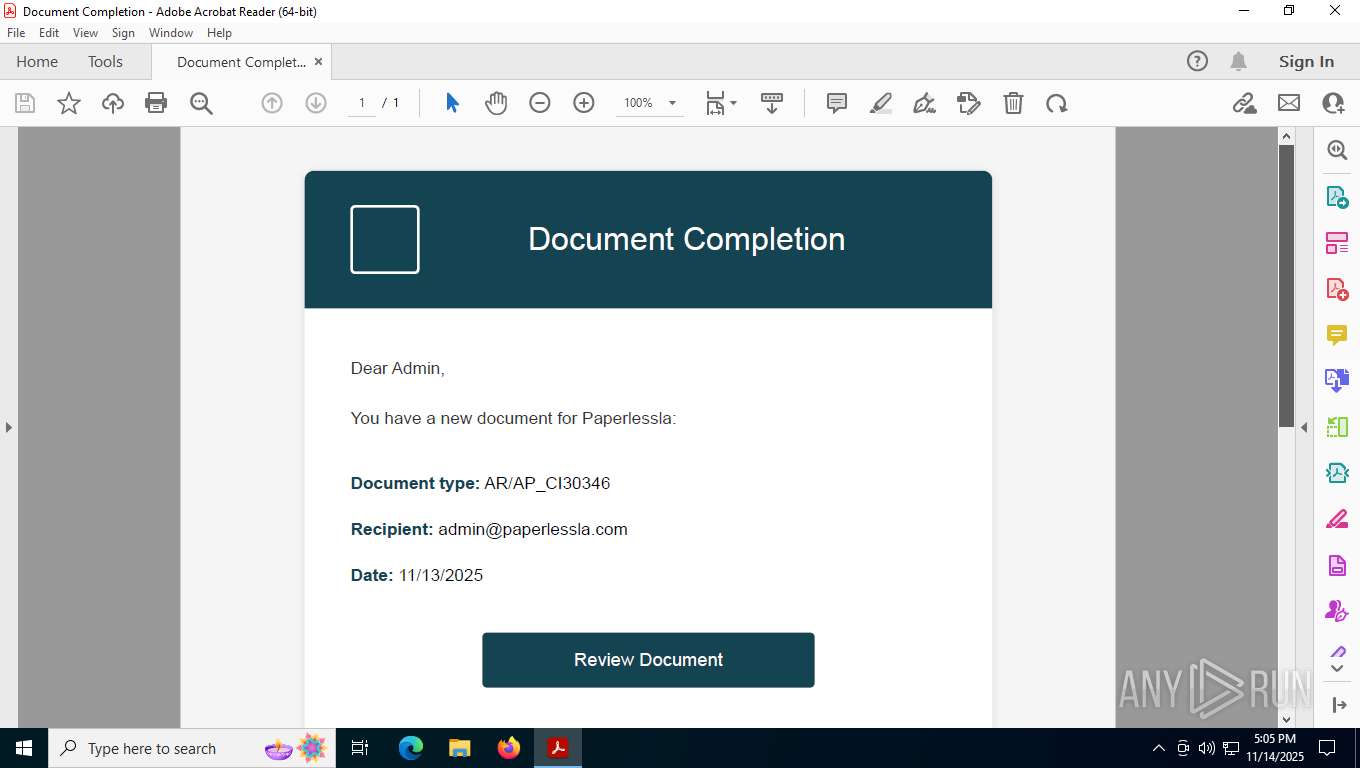The image size is (1360, 768).
Task: Click the AR/AP_CI30346 document type text
Action: [547, 483]
